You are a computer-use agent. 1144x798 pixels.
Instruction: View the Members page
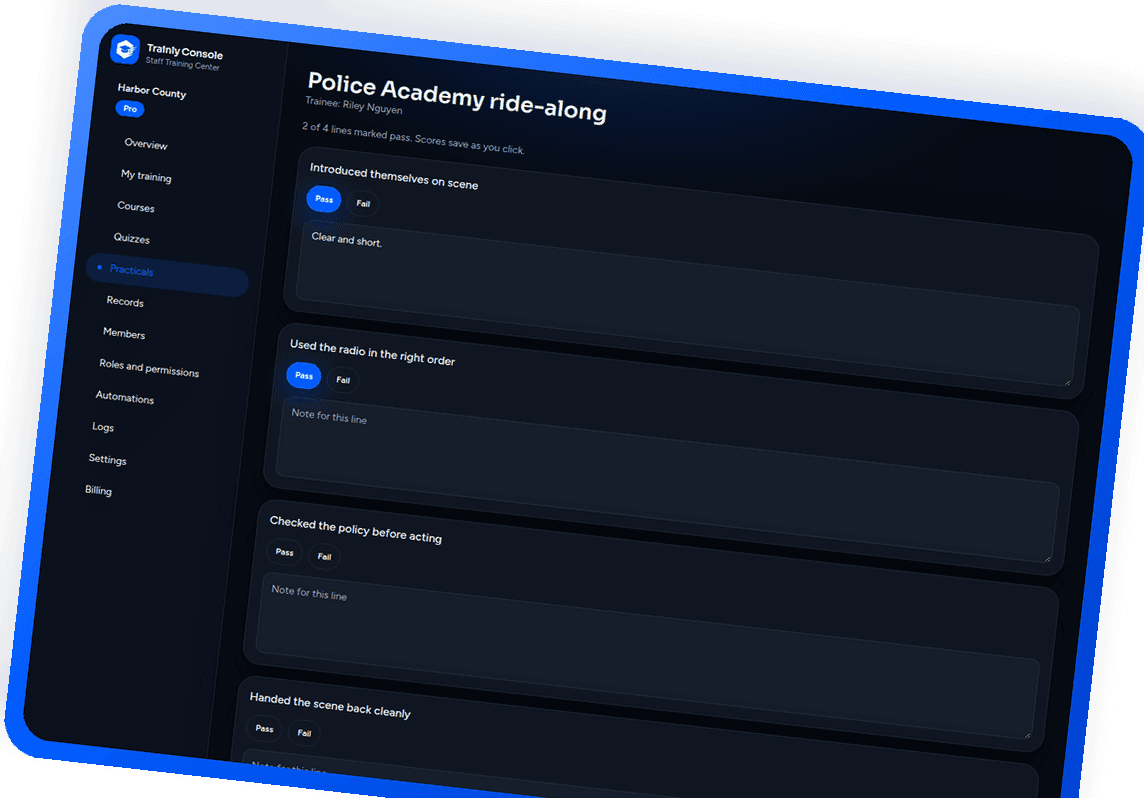click(x=124, y=333)
